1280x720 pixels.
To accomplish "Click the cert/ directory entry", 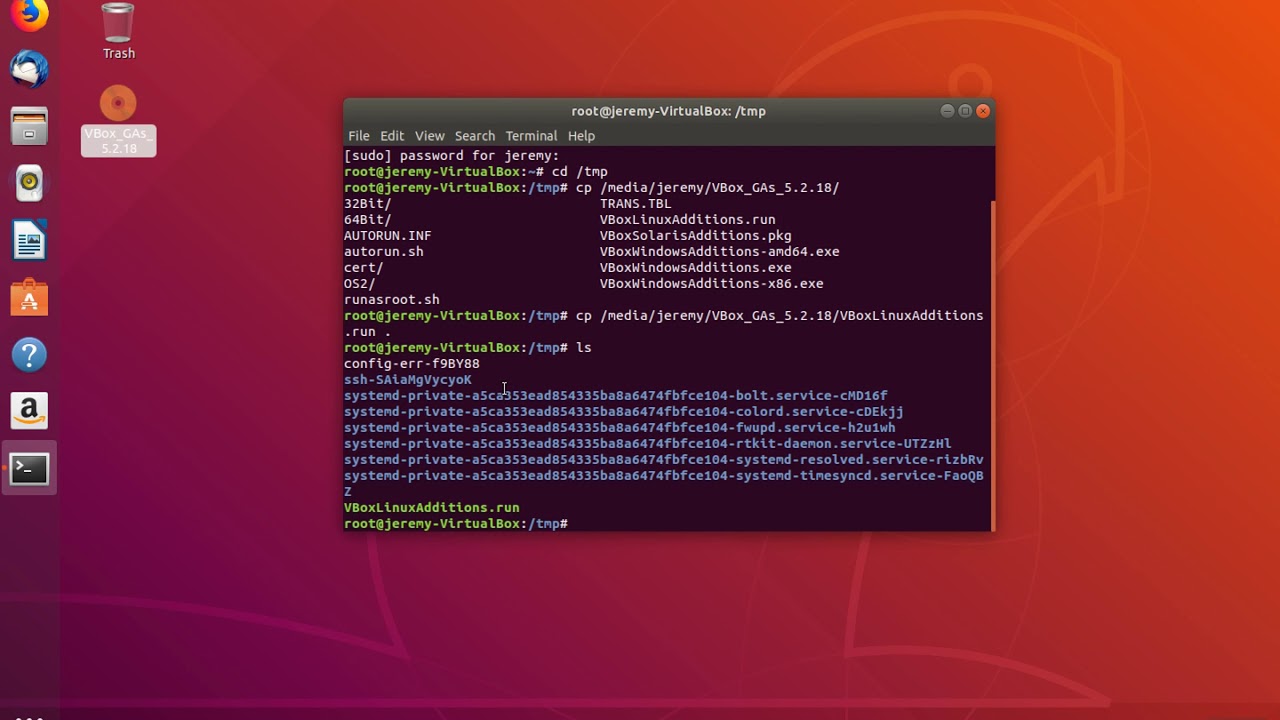I will point(364,268).
